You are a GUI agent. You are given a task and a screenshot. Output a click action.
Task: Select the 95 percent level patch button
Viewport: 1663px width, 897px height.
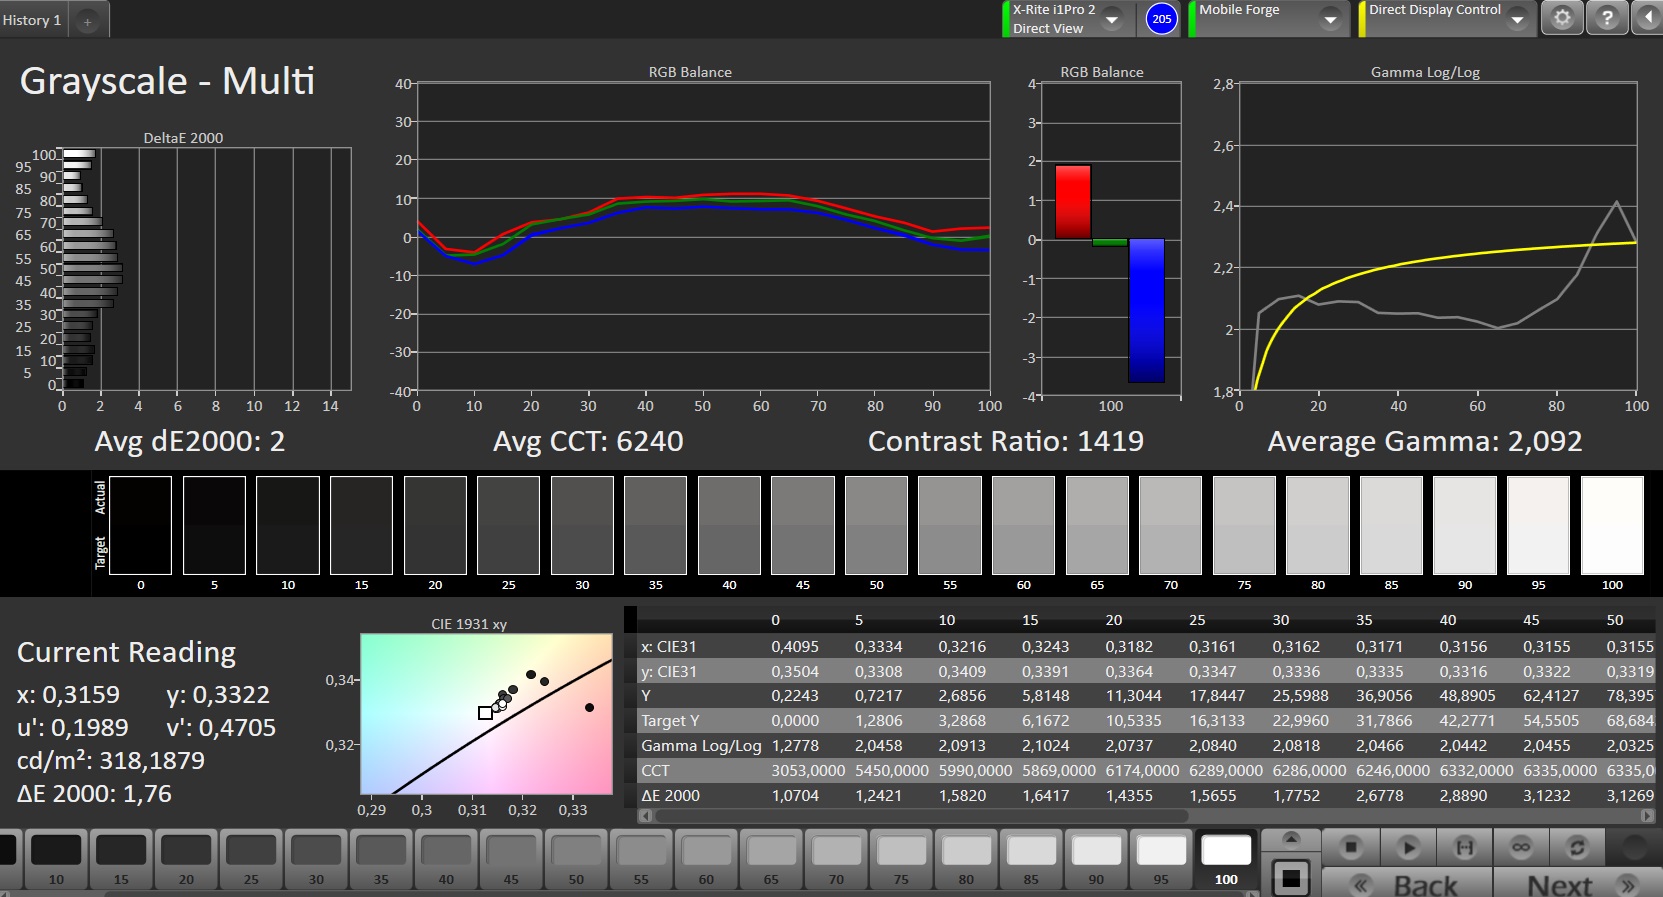coord(1161,860)
